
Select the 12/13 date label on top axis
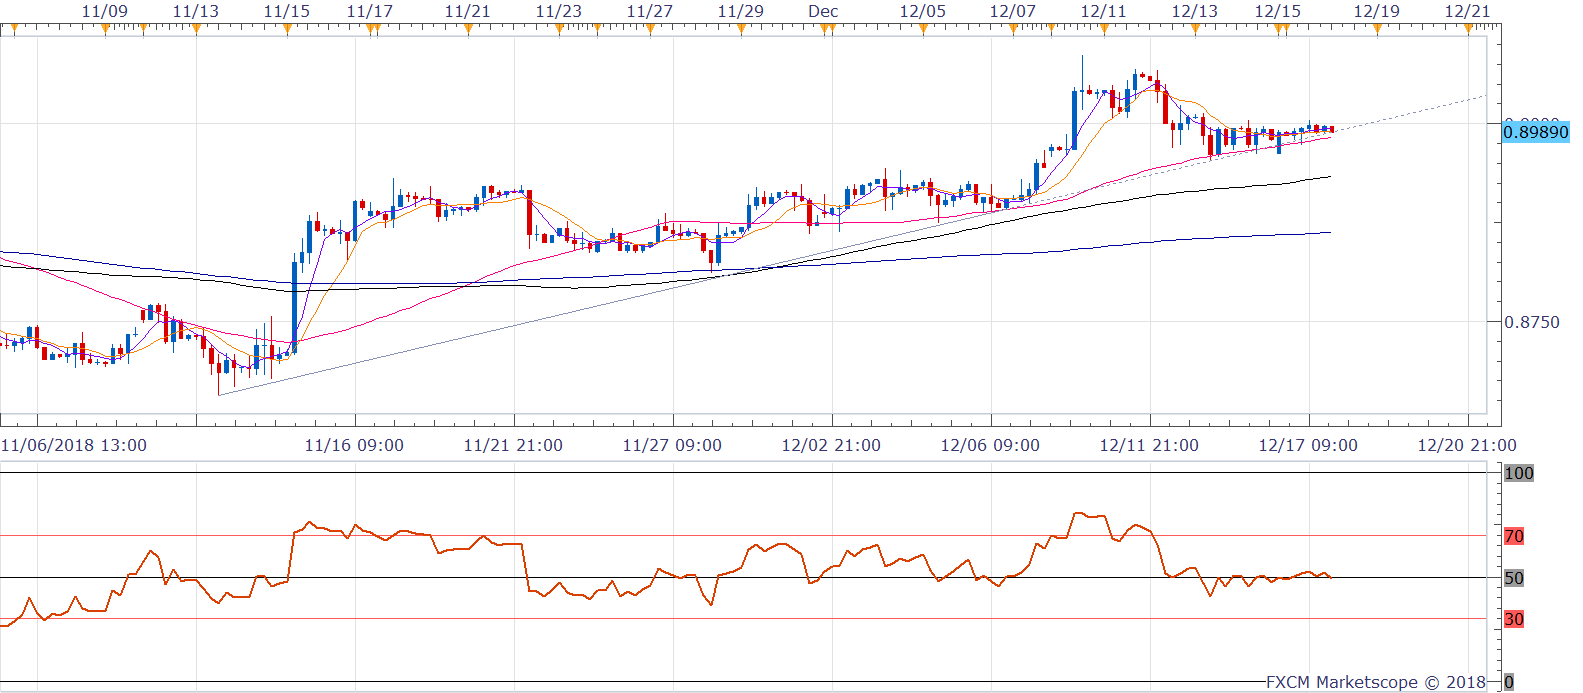tap(1195, 11)
